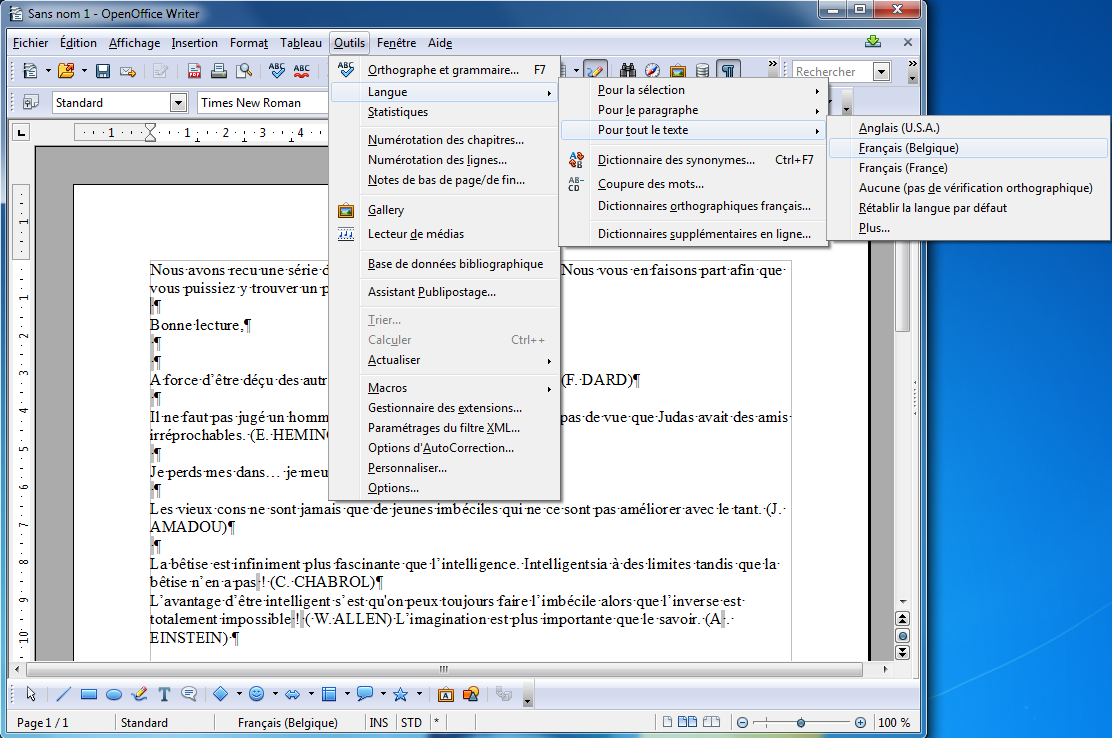Click the spelling and grammar check icon in toolbar
The width and height of the screenshot is (1112, 738).
tap(277, 71)
